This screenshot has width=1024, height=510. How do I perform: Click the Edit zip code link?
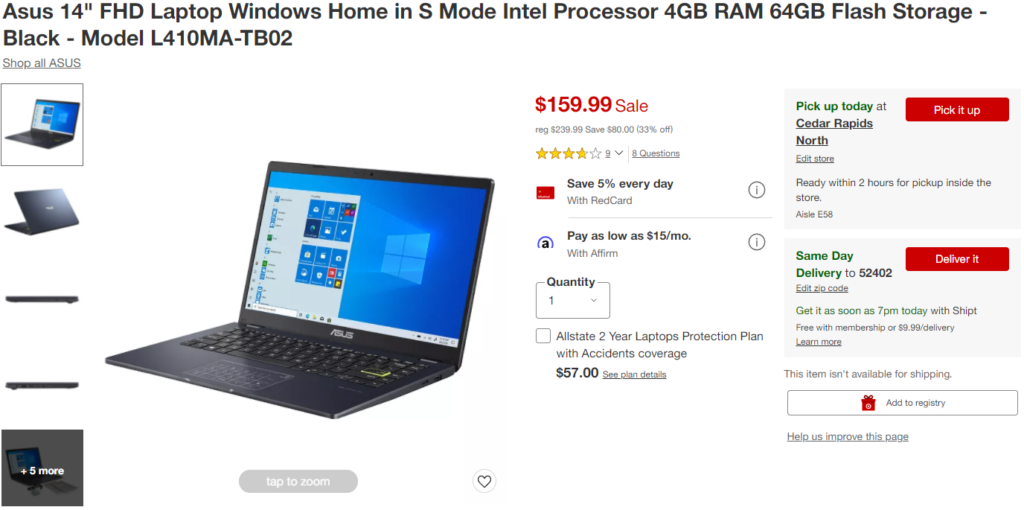click(x=822, y=288)
